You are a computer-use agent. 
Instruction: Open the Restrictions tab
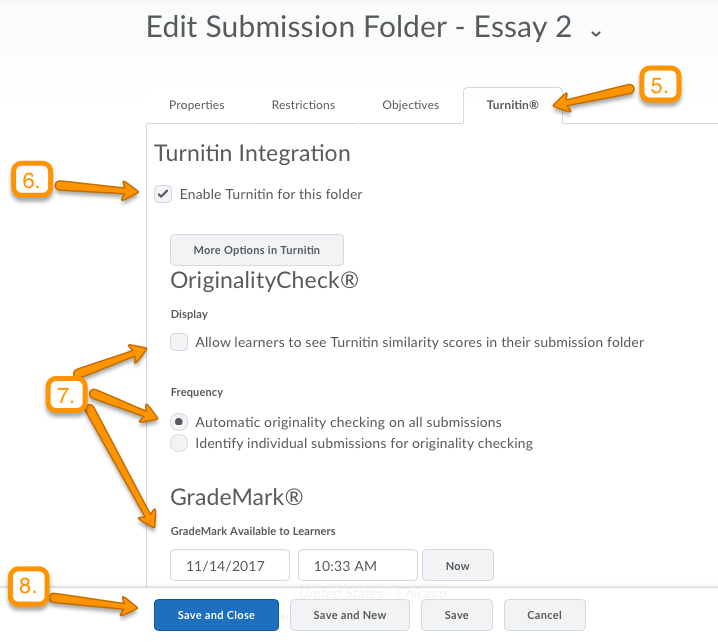pos(303,105)
